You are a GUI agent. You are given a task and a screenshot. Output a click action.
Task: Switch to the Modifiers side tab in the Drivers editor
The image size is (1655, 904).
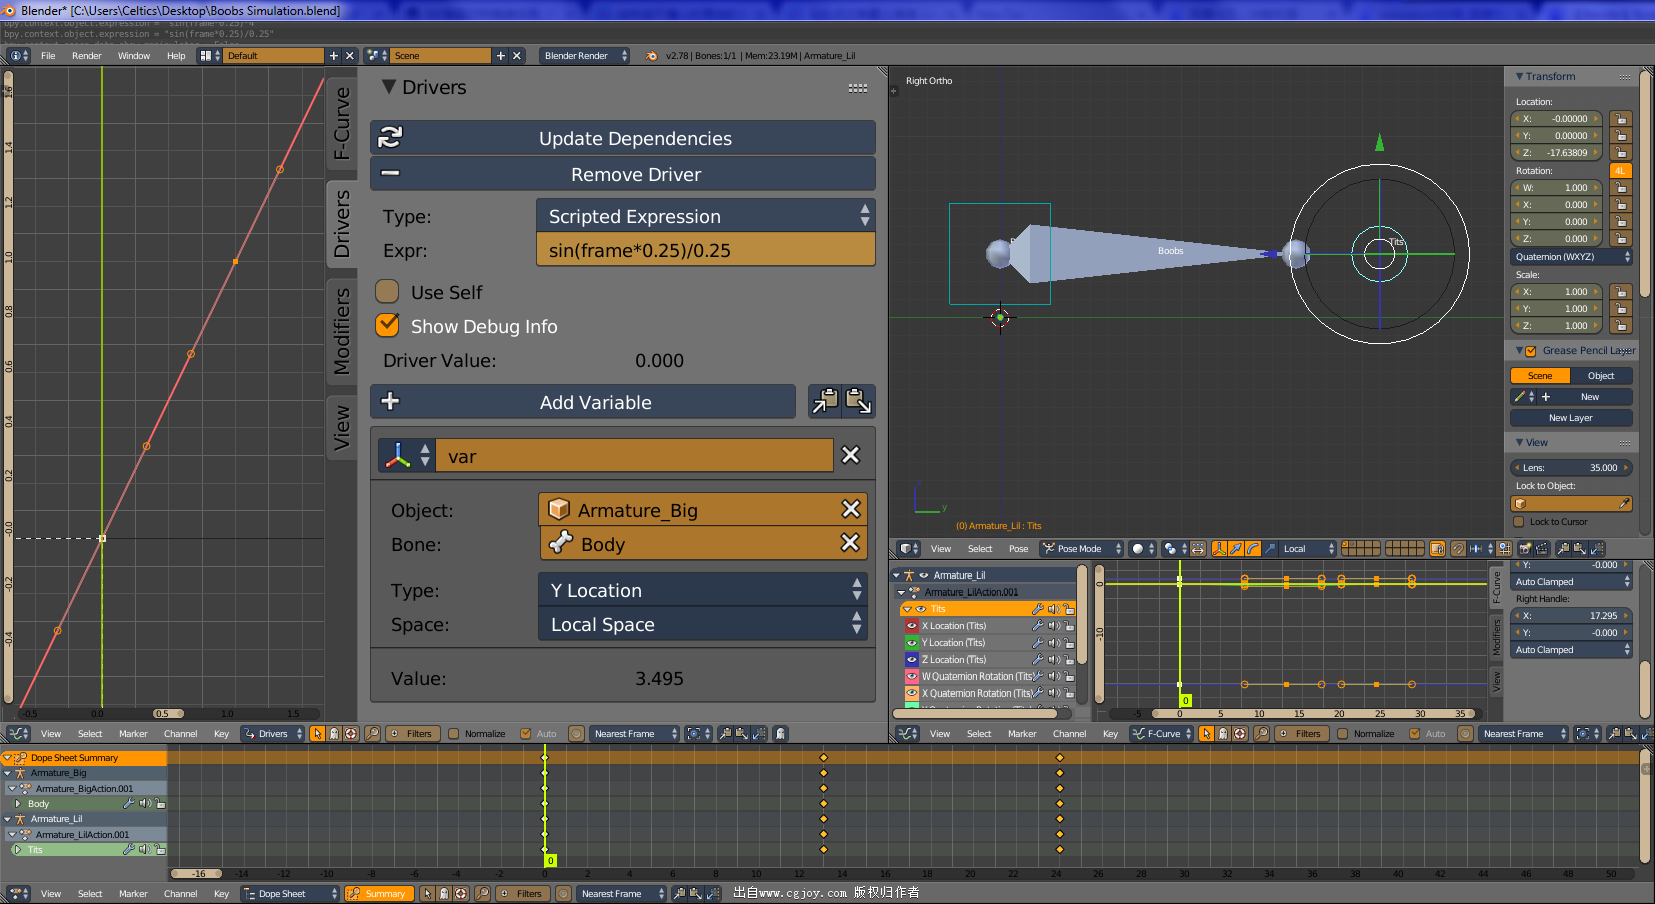click(x=342, y=331)
